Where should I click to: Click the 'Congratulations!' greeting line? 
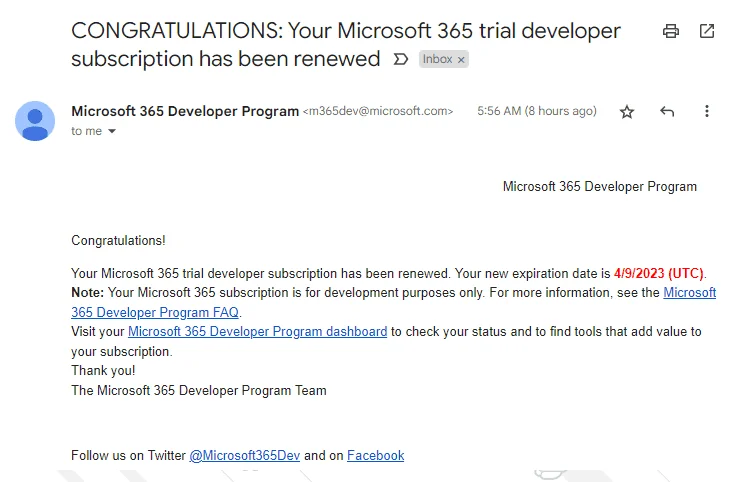tap(118, 241)
